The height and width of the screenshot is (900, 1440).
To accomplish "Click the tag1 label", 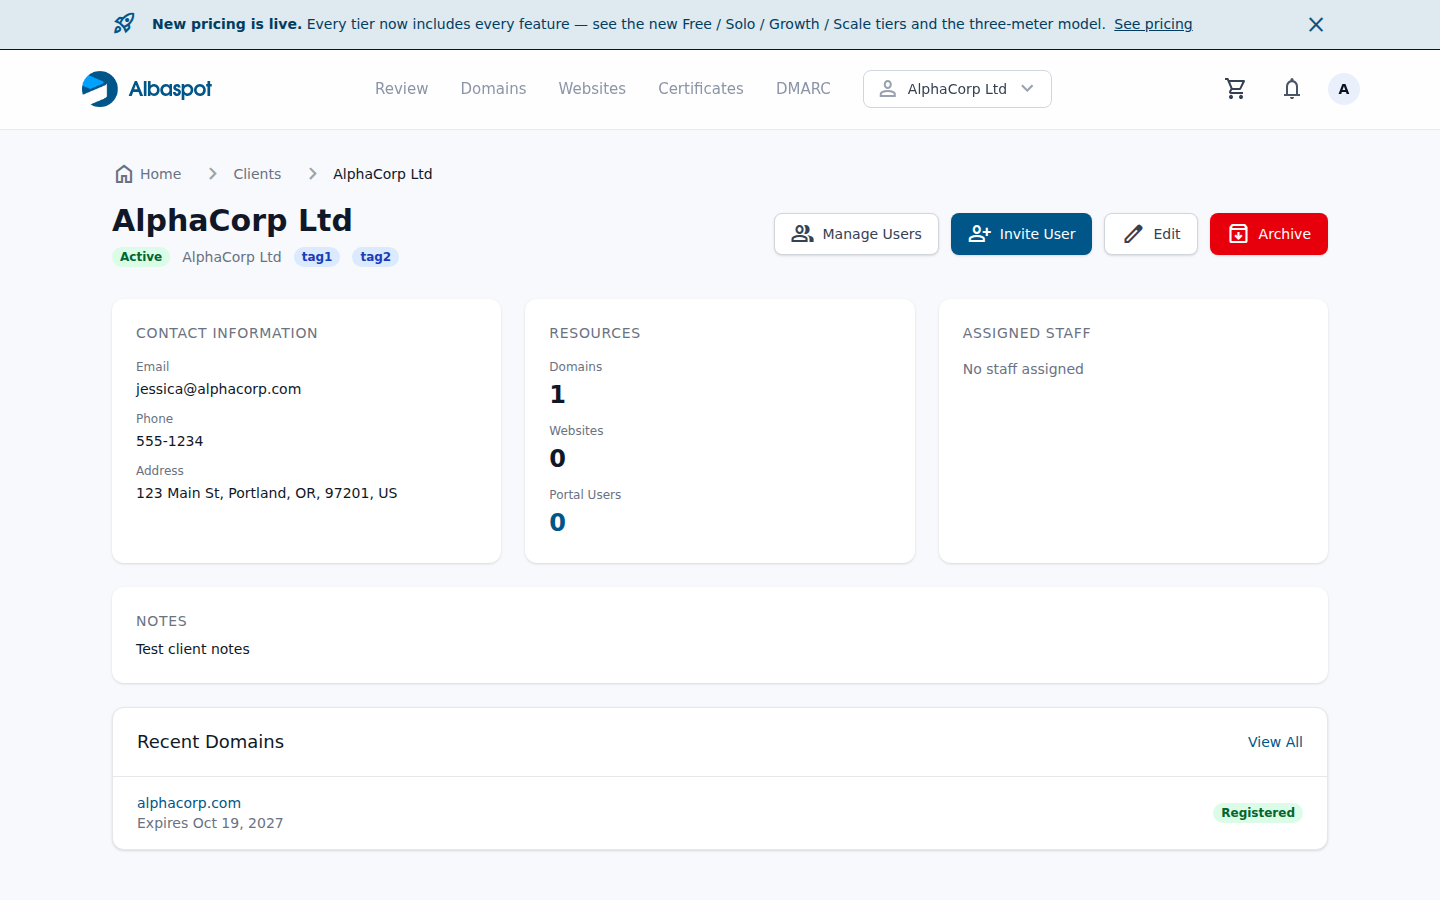I will [x=317, y=257].
